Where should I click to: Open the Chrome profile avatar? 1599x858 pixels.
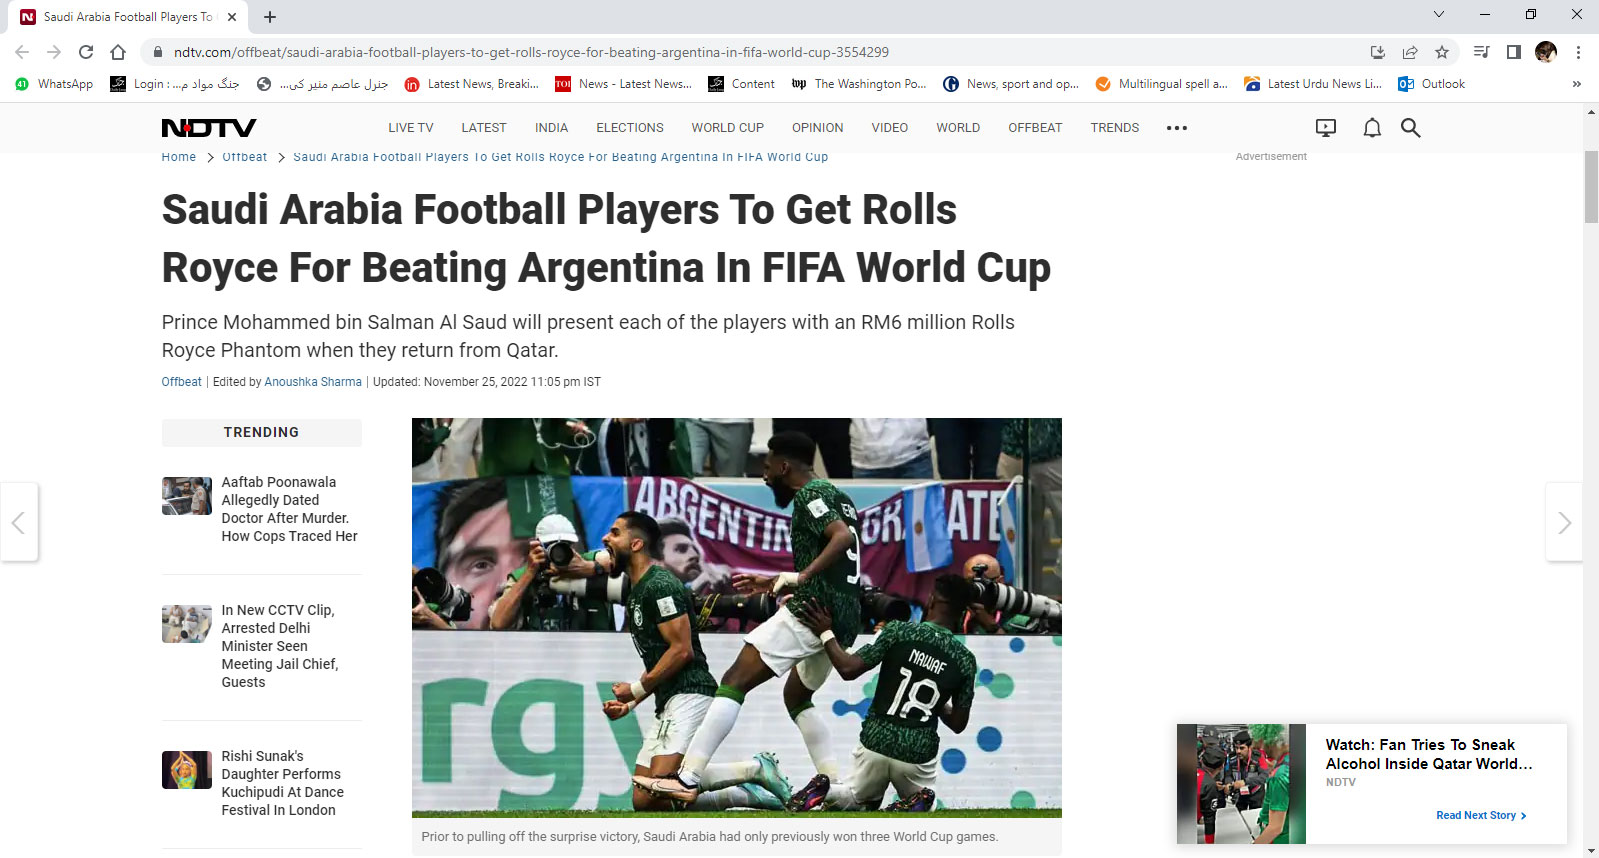[x=1546, y=52]
